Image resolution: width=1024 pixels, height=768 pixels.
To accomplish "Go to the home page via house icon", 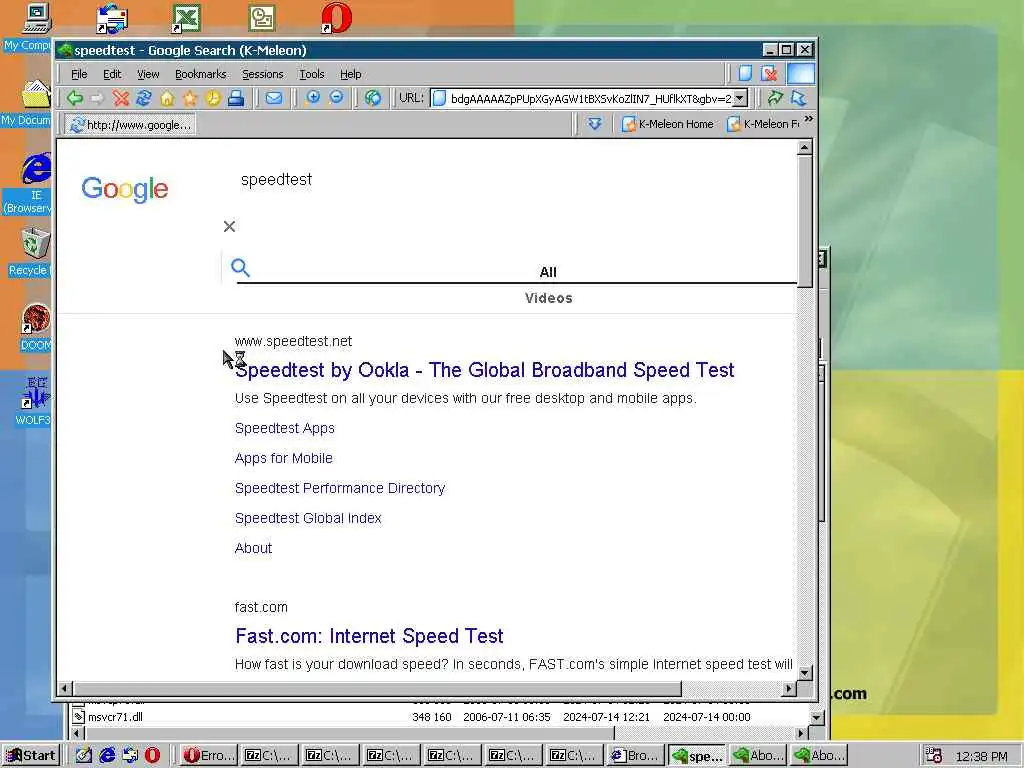I will (167, 99).
